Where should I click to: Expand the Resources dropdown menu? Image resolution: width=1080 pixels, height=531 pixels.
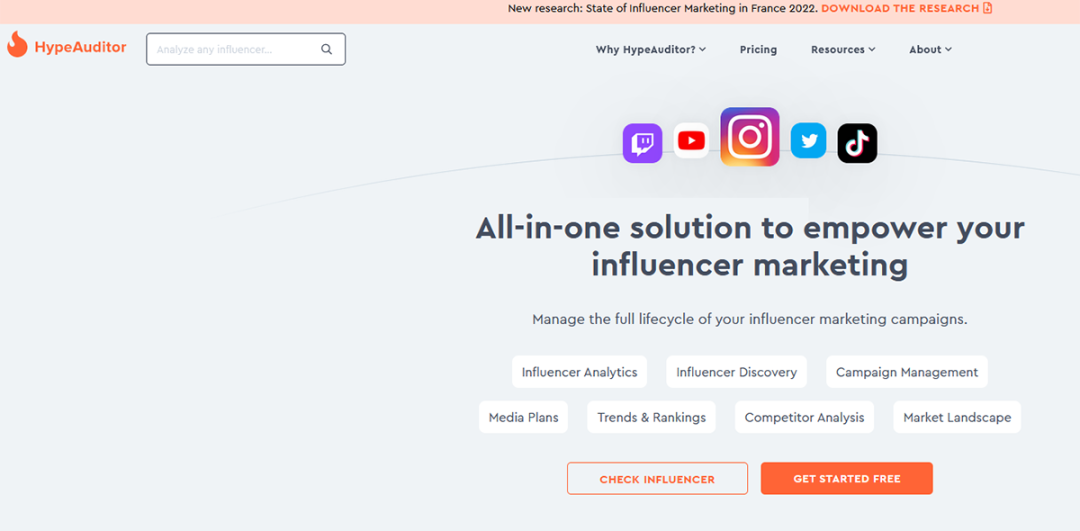coord(843,50)
